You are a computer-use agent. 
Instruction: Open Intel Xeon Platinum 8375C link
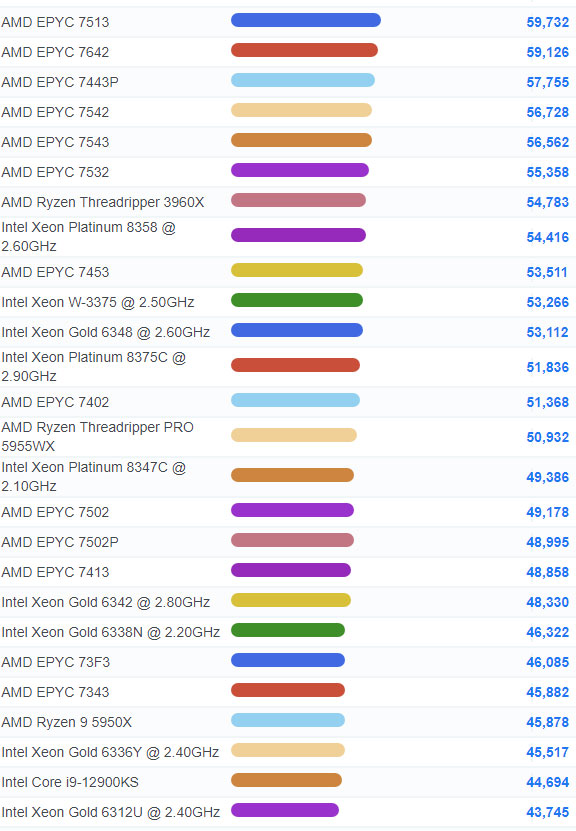(x=94, y=367)
